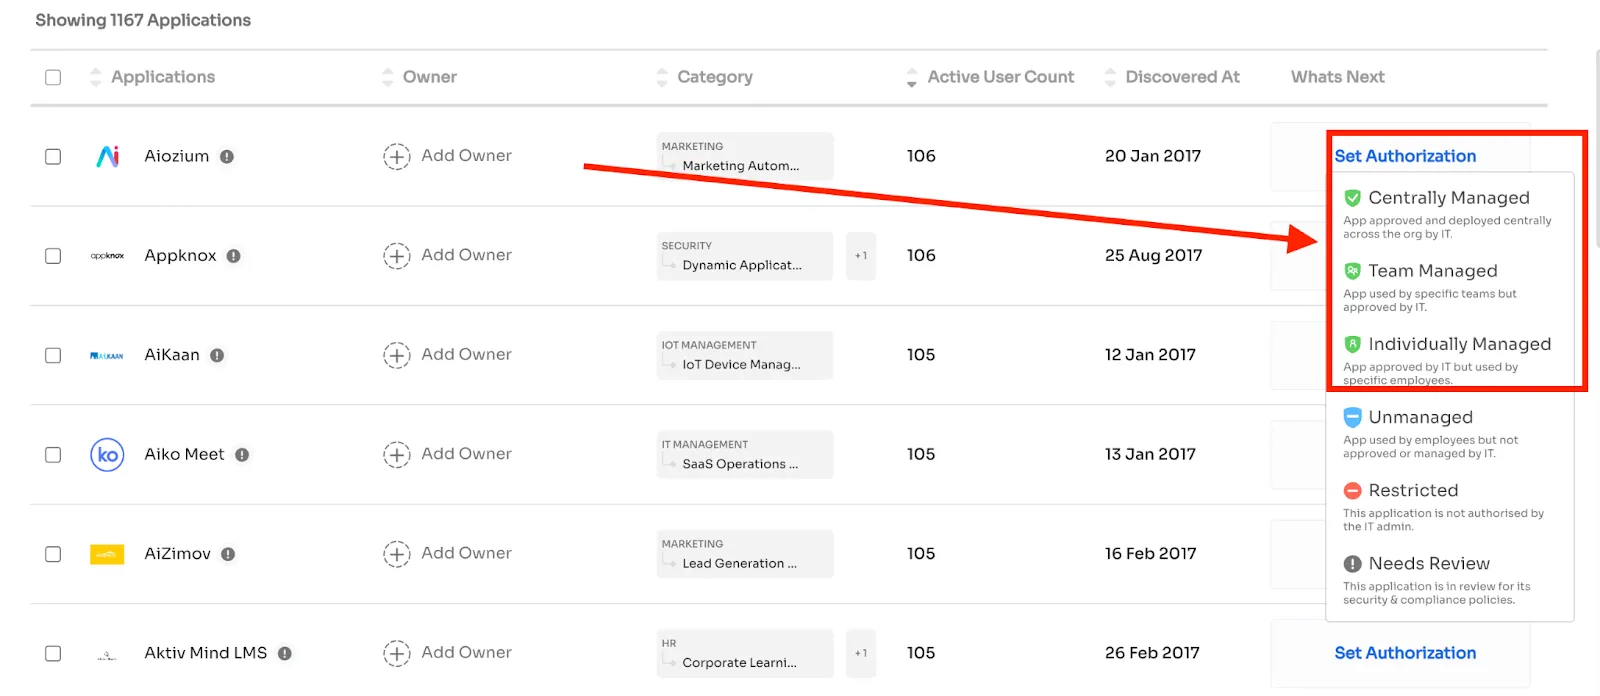Open the Aiko Meet application link

point(184,455)
